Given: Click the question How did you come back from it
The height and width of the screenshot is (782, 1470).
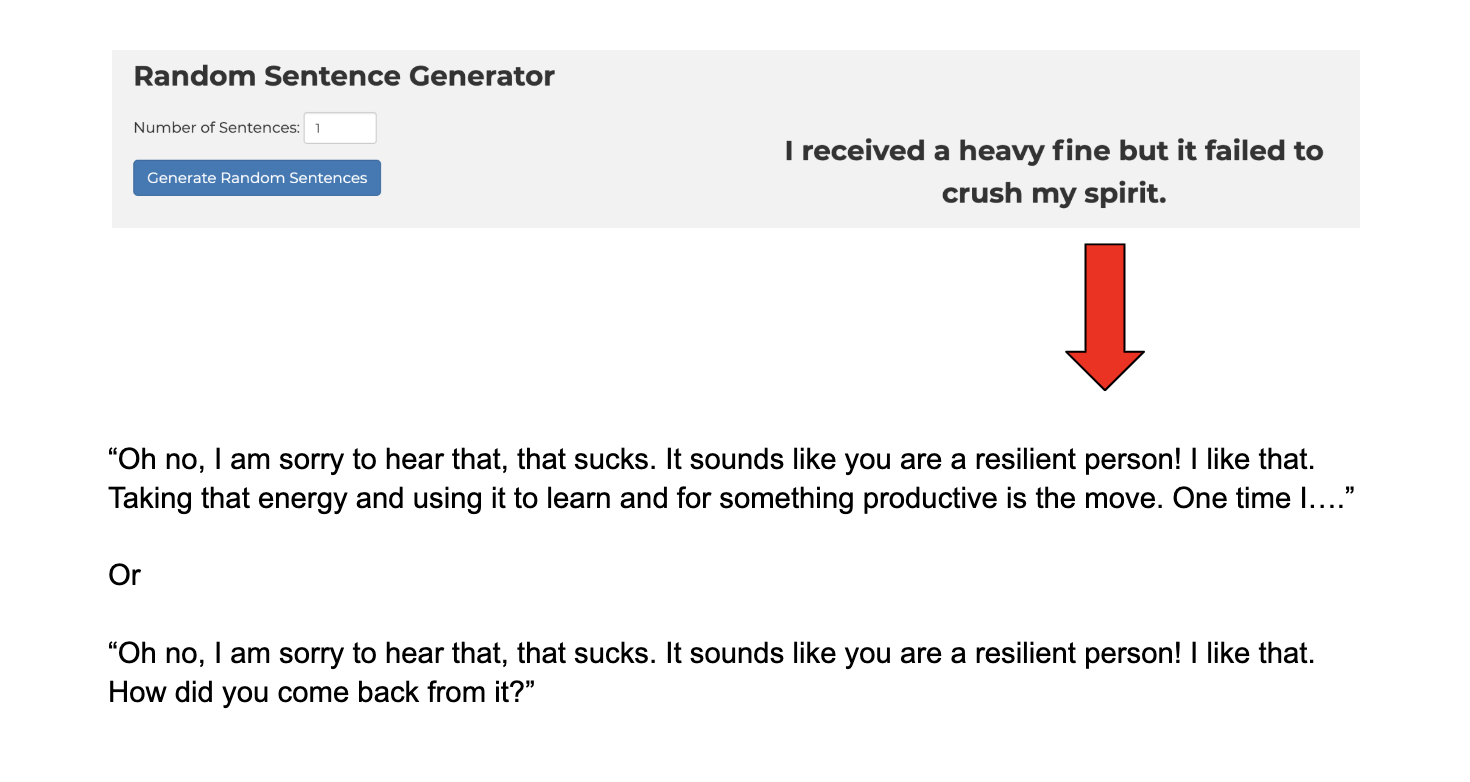Looking at the screenshot, I should tap(322, 692).
